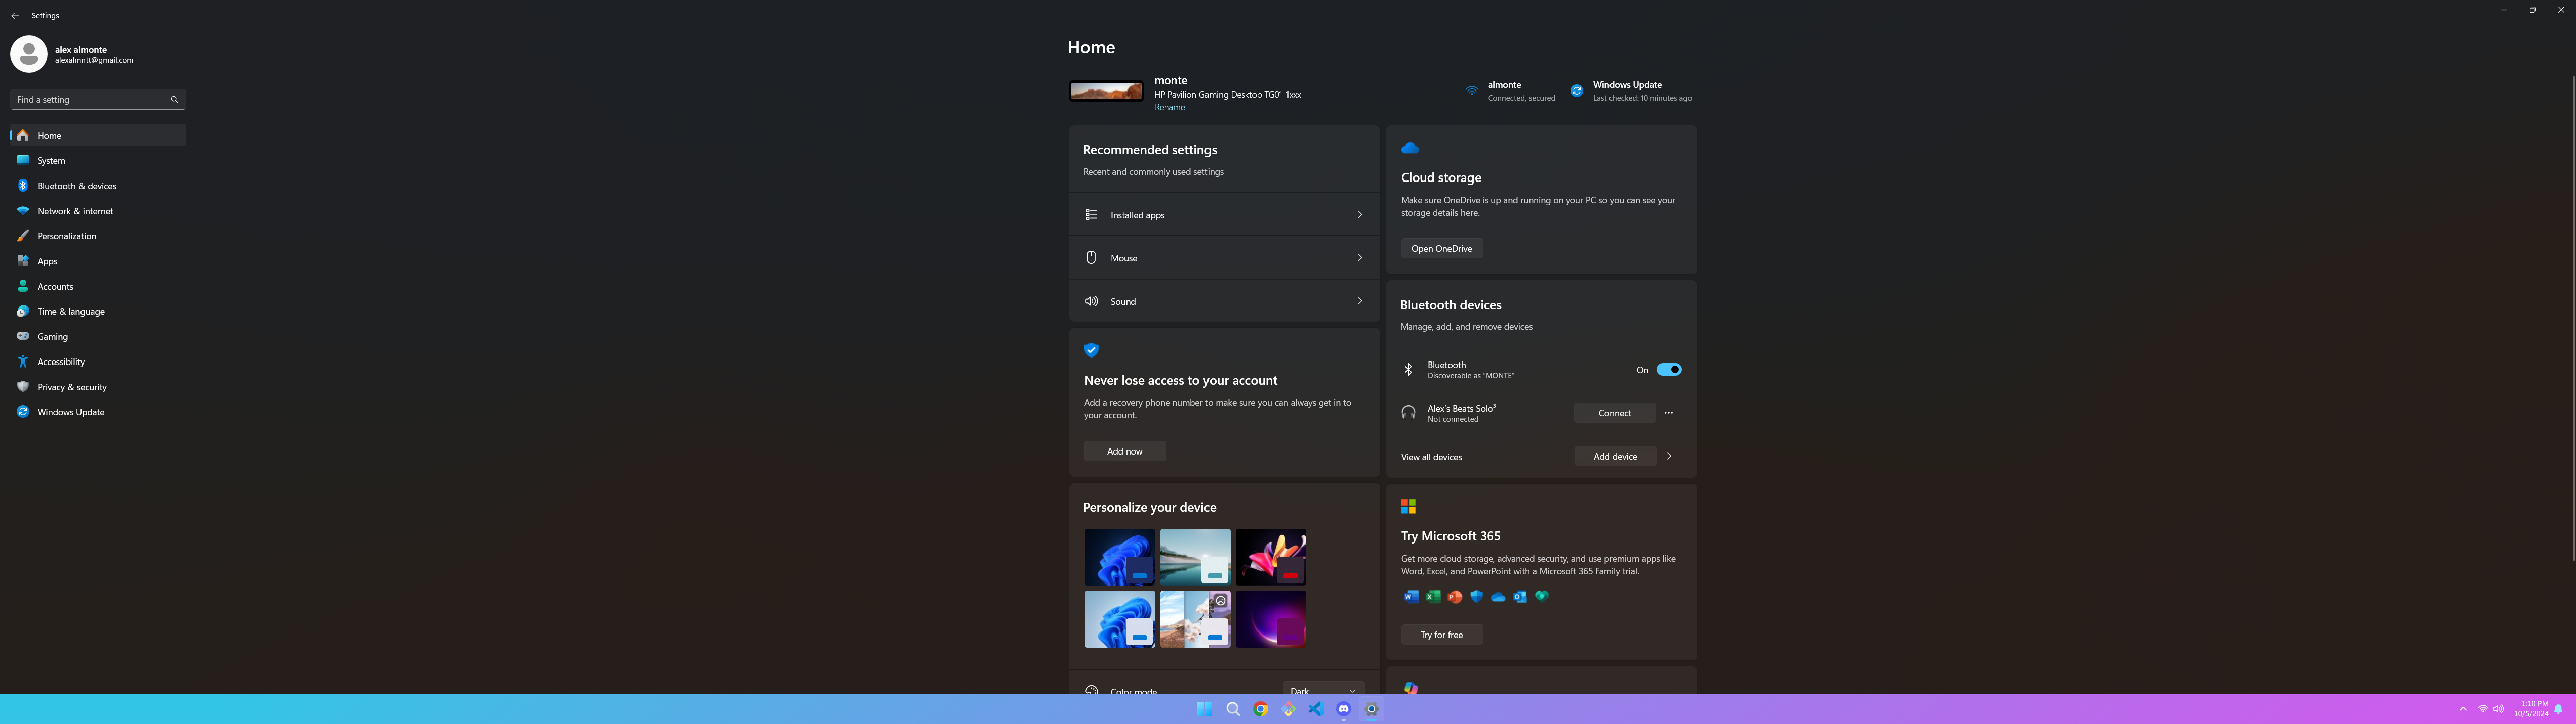Image resolution: width=2576 pixels, height=724 pixels.
Task: Click the Wi-Fi almonte network status icon
Action: click(1471, 91)
